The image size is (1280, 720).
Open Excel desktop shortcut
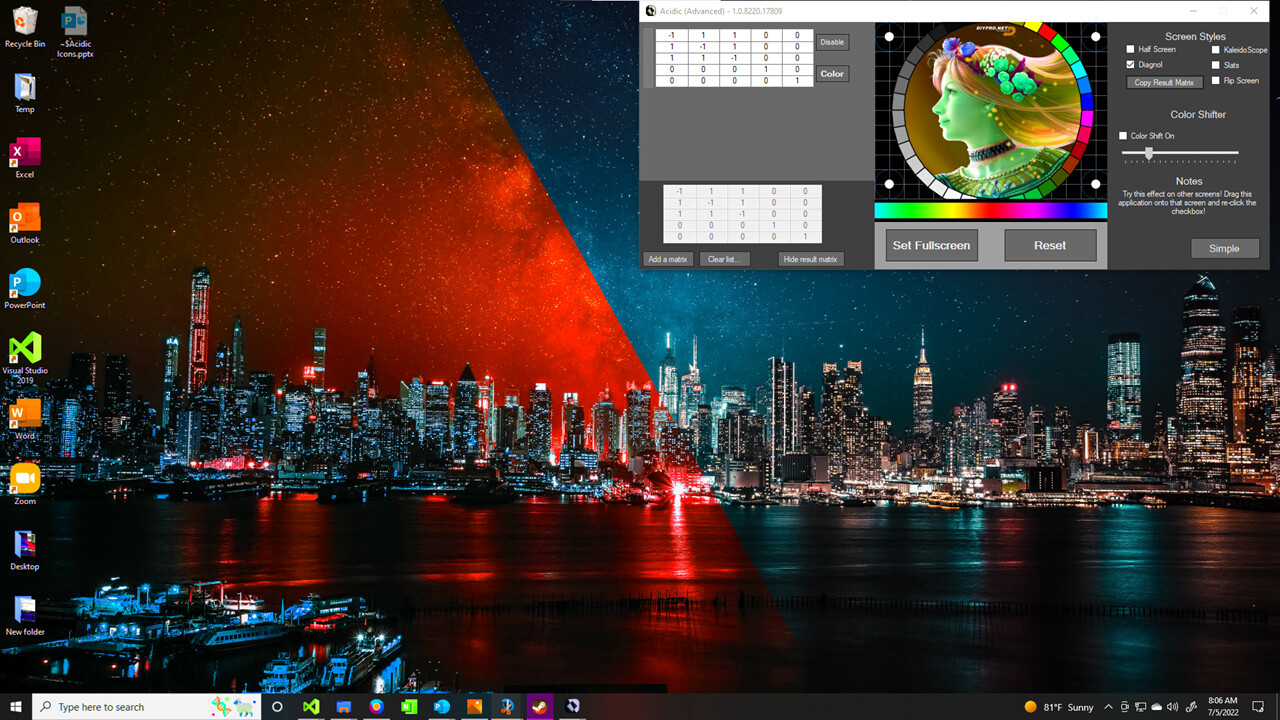pyautogui.click(x=25, y=153)
